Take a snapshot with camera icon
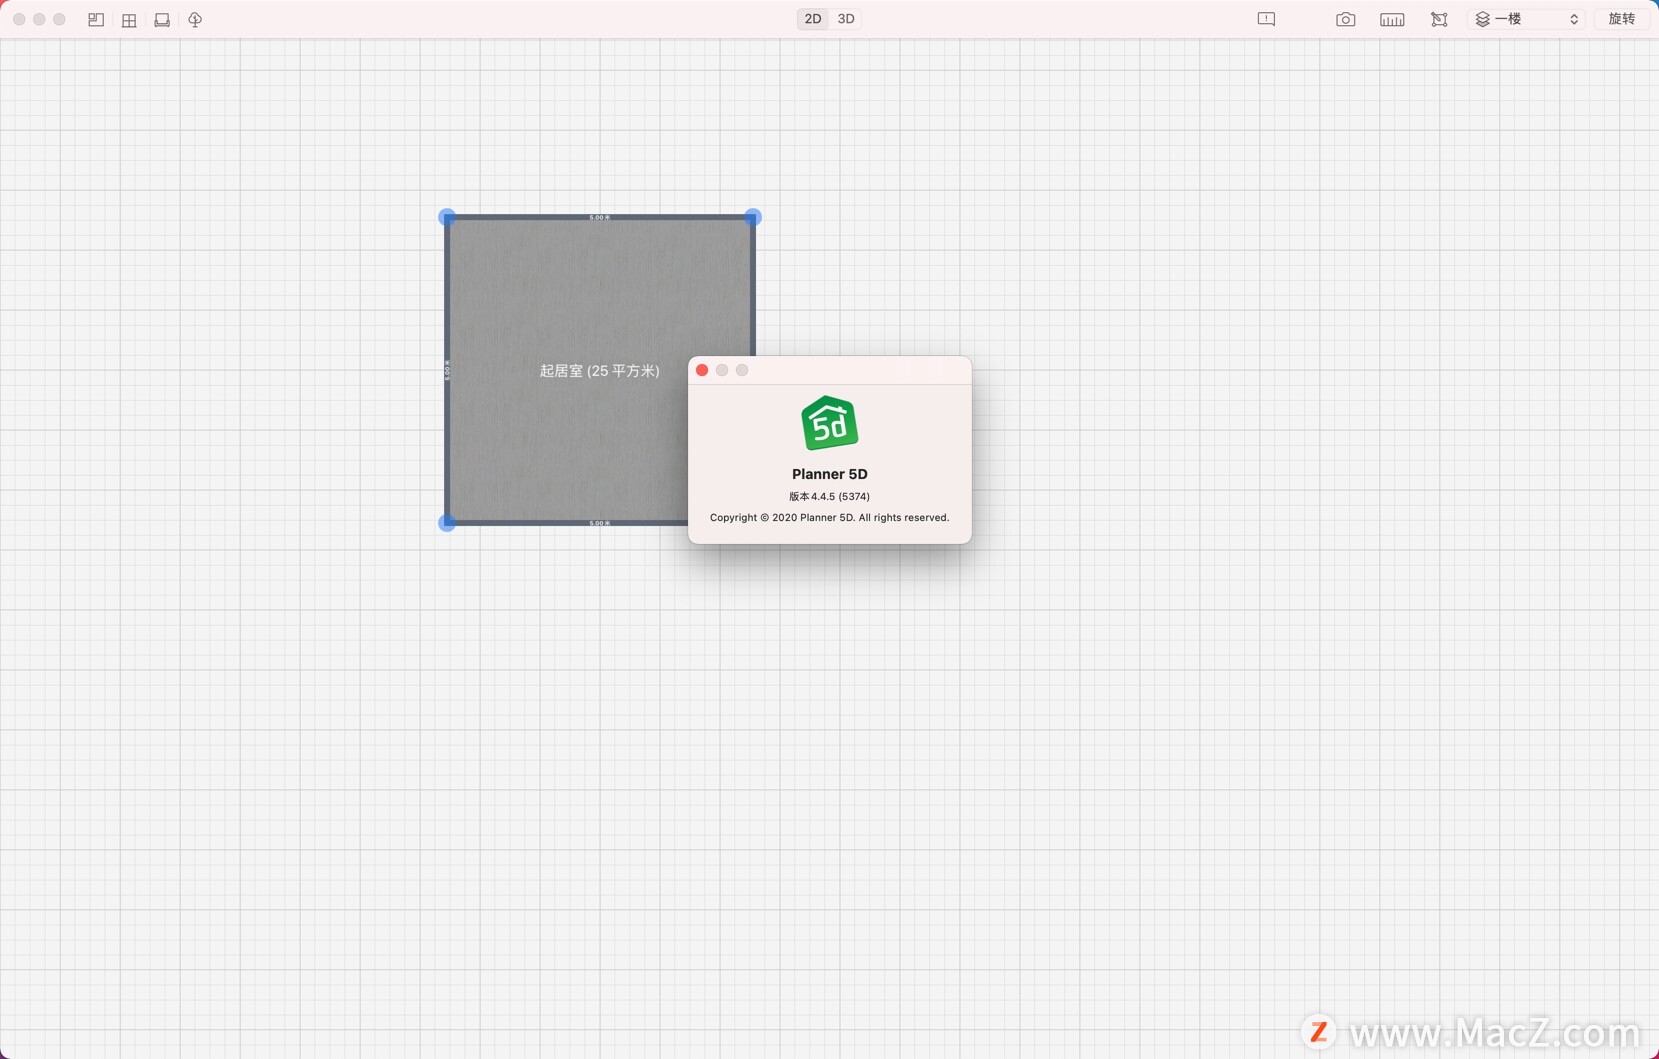 tap(1346, 19)
